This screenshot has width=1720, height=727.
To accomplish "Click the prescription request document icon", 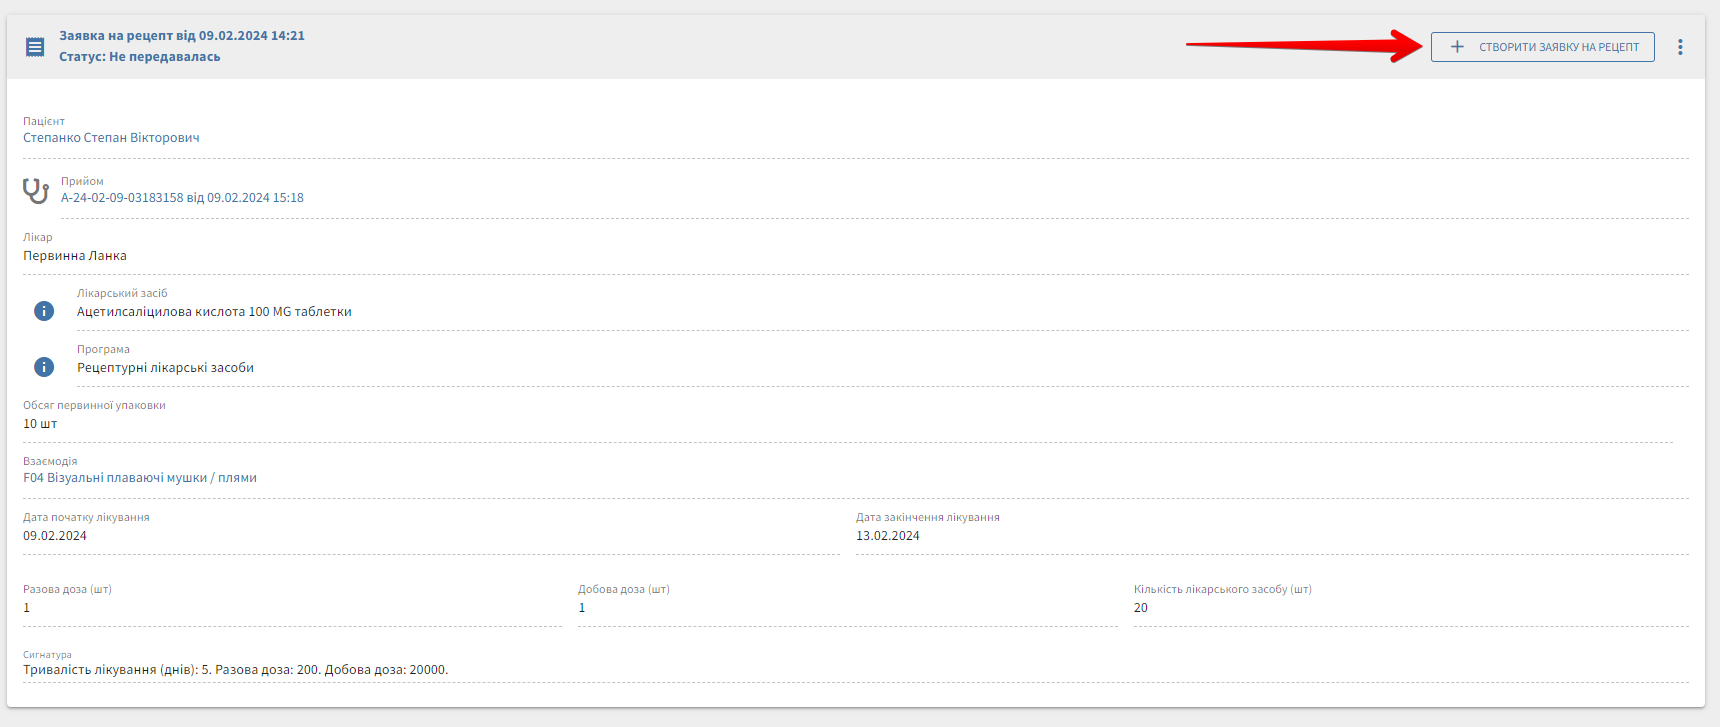I will (35, 47).
